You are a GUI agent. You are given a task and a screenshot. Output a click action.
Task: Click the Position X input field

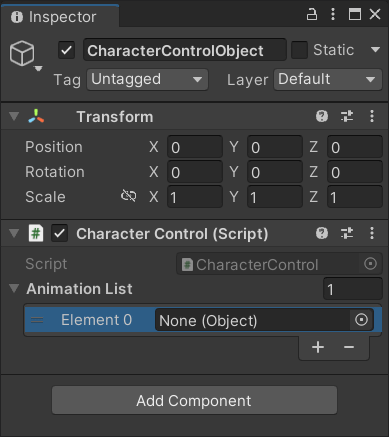195,147
